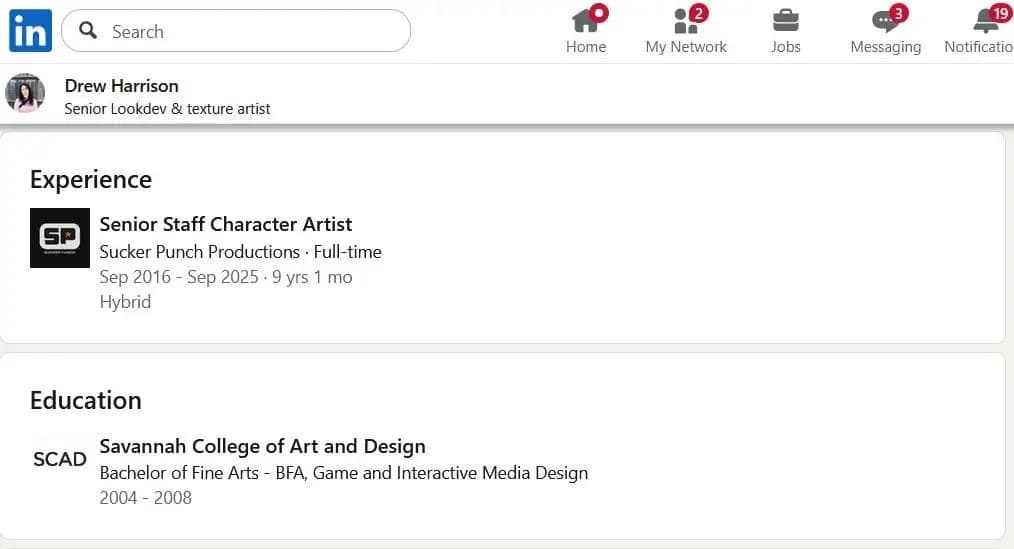1014x549 pixels.
Task: Open Savannah College of Art and Design
Action: coord(262,446)
